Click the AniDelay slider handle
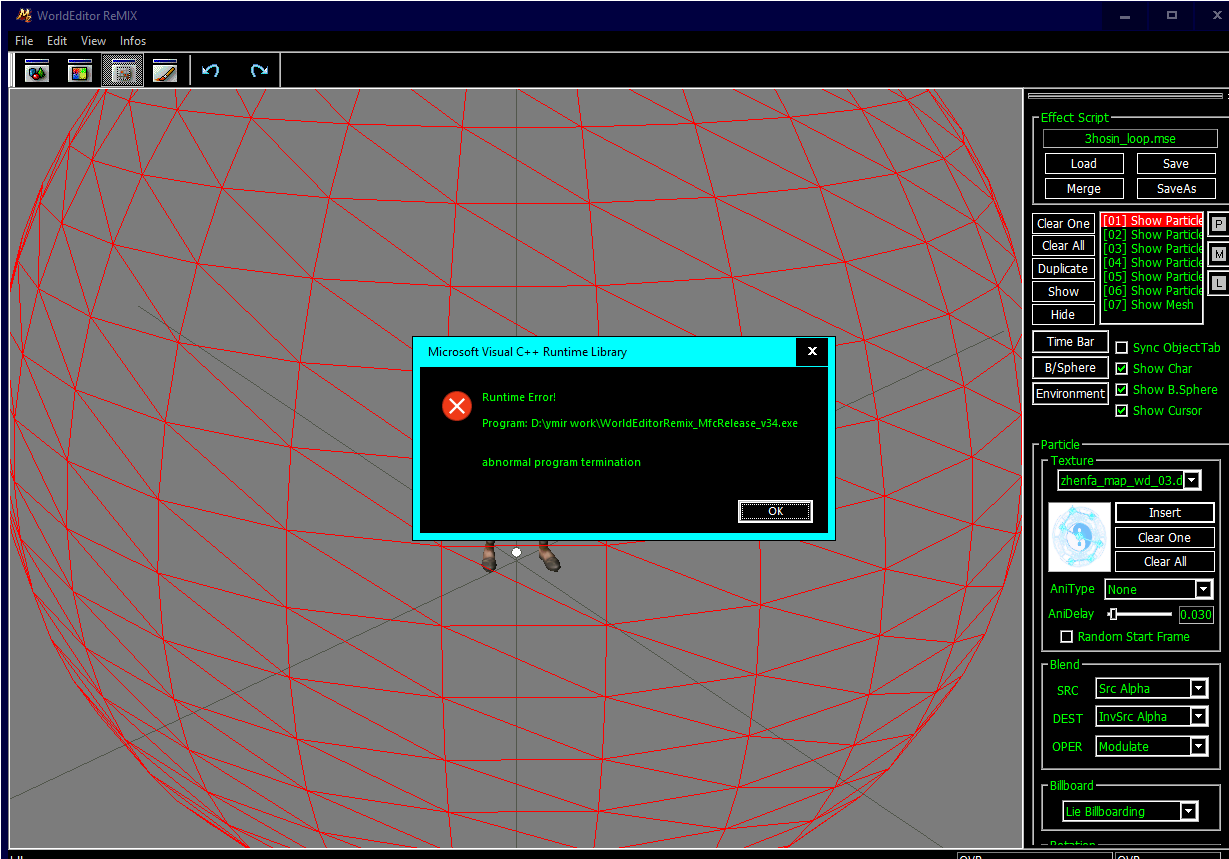Image resolution: width=1229 pixels, height=859 pixels. pos(1113,614)
